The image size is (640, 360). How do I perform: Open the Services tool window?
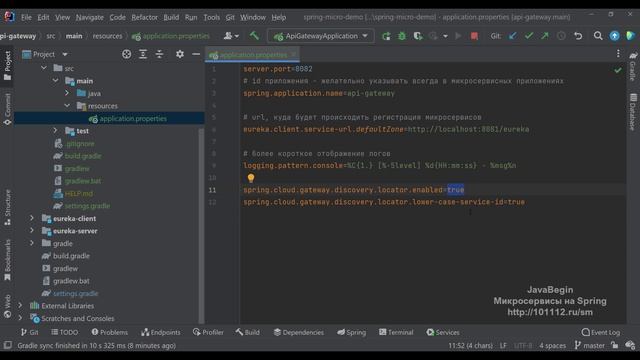pos(443,332)
